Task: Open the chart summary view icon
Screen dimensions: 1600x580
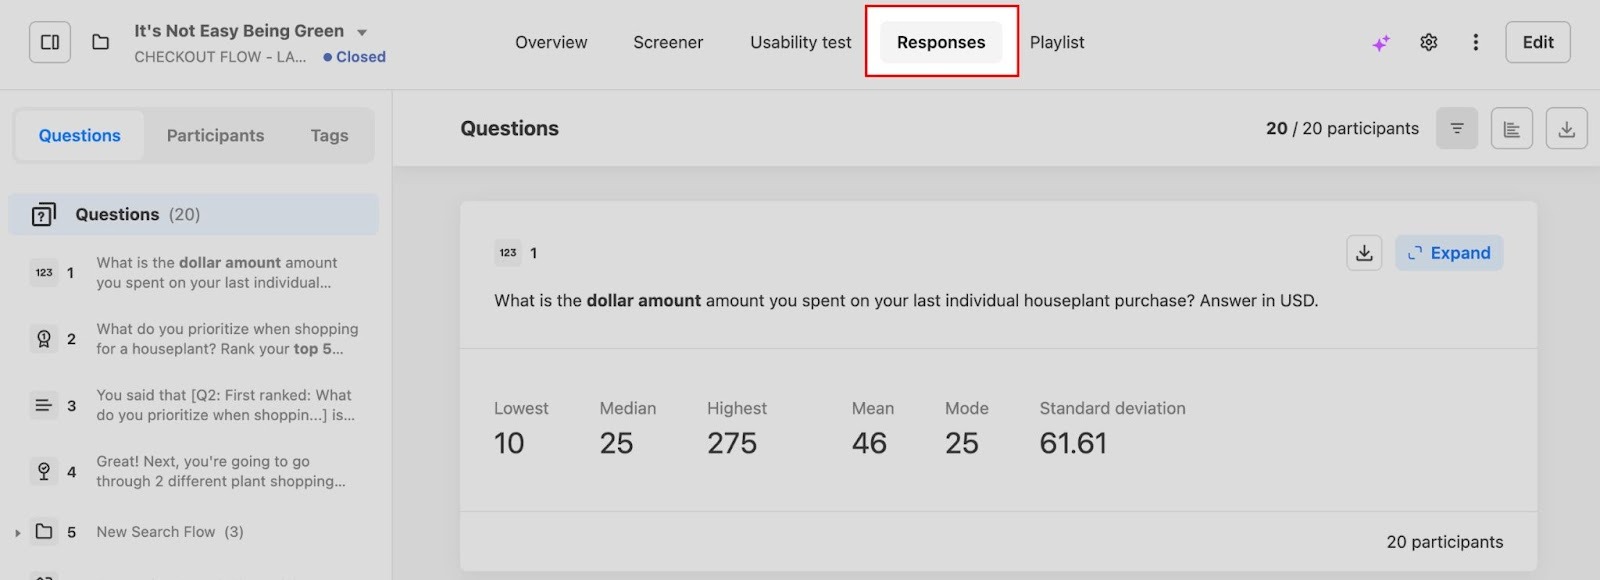Action: pyautogui.click(x=1511, y=128)
